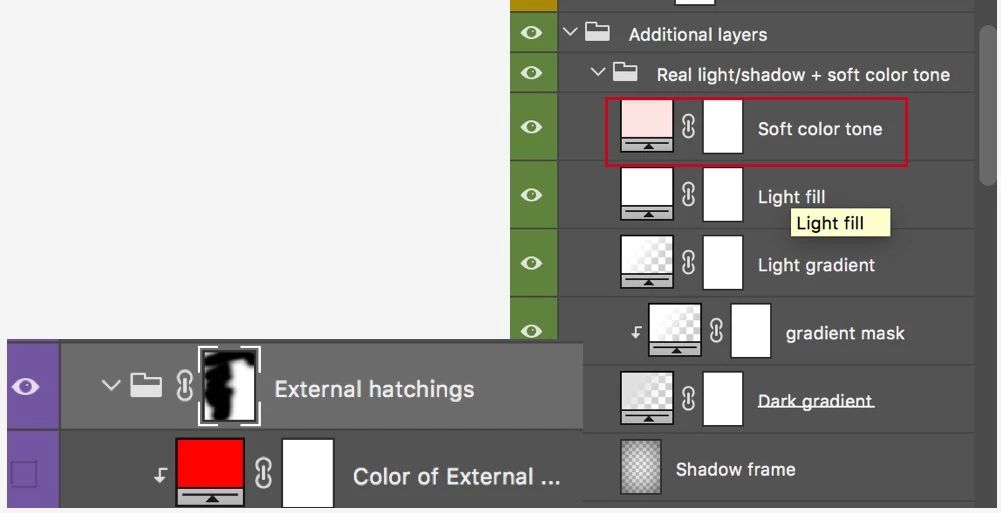Image resolution: width=1001 pixels, height=513 pixels.
Task: Unlink the Dark gradient layer mask
Action: pos(688,399)
